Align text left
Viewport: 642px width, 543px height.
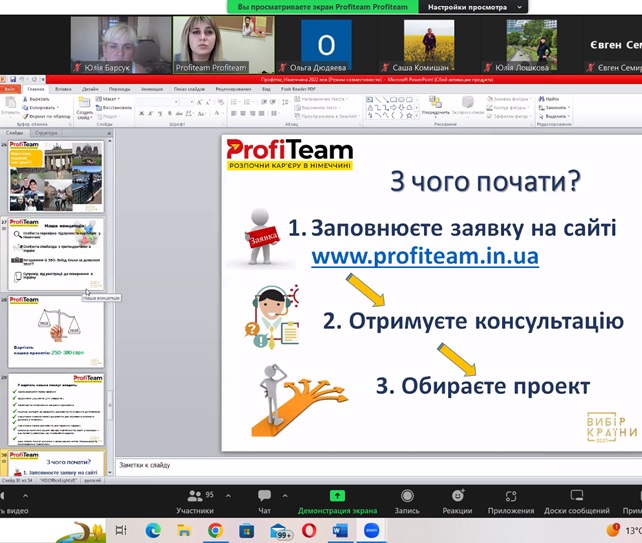234,113
